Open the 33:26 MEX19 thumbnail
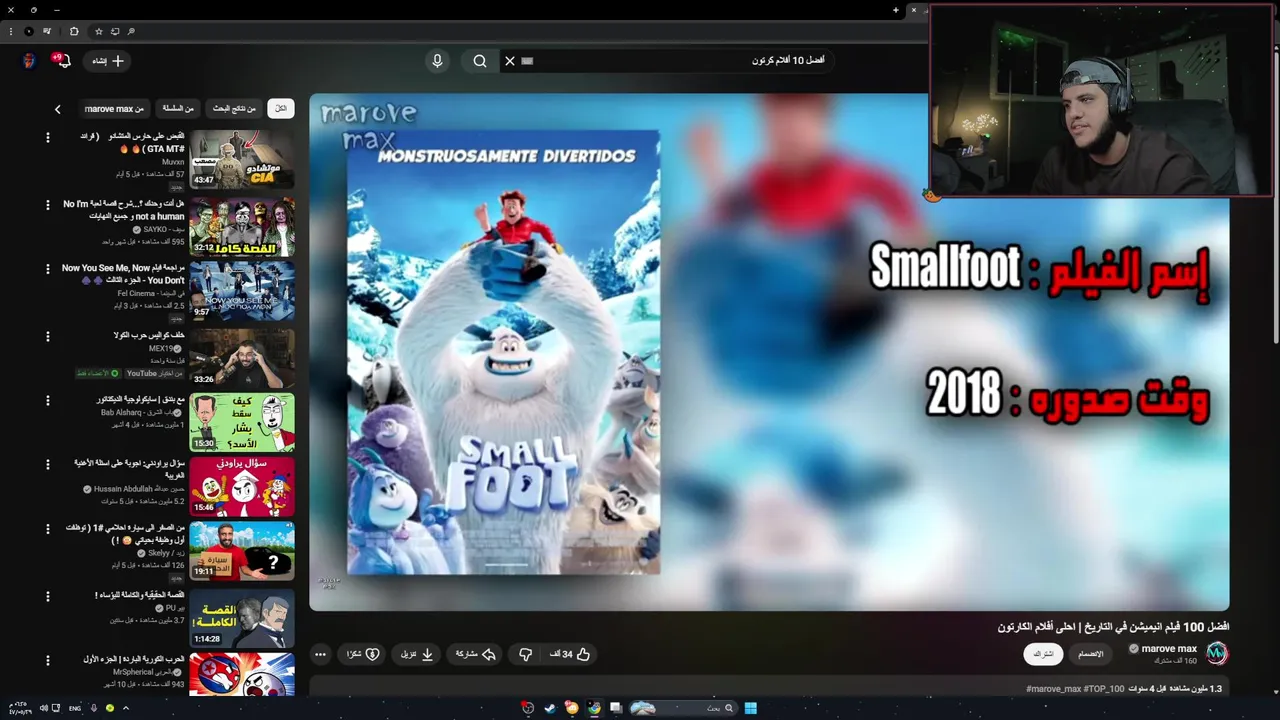This screenshot has width=1280, height=720. (x=242, y=357)
